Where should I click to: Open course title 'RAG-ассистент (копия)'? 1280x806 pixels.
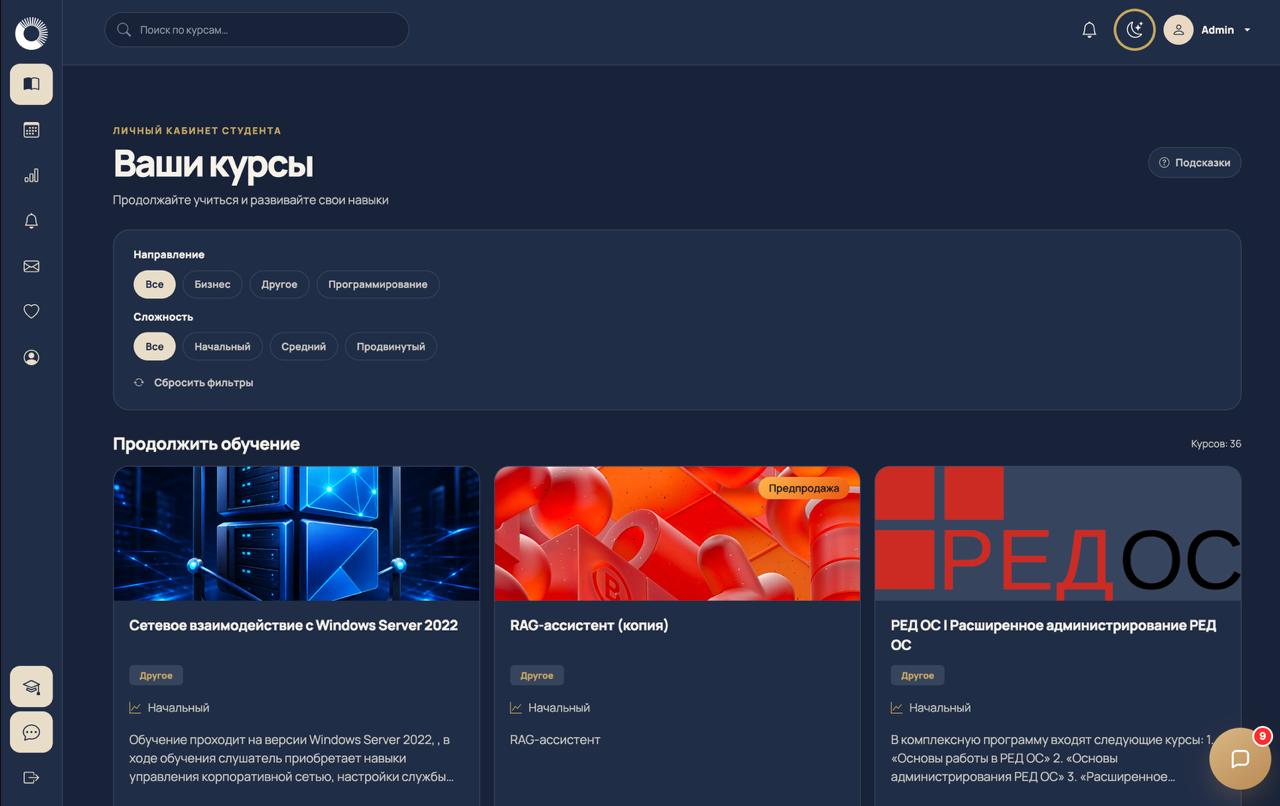[589, 625]
